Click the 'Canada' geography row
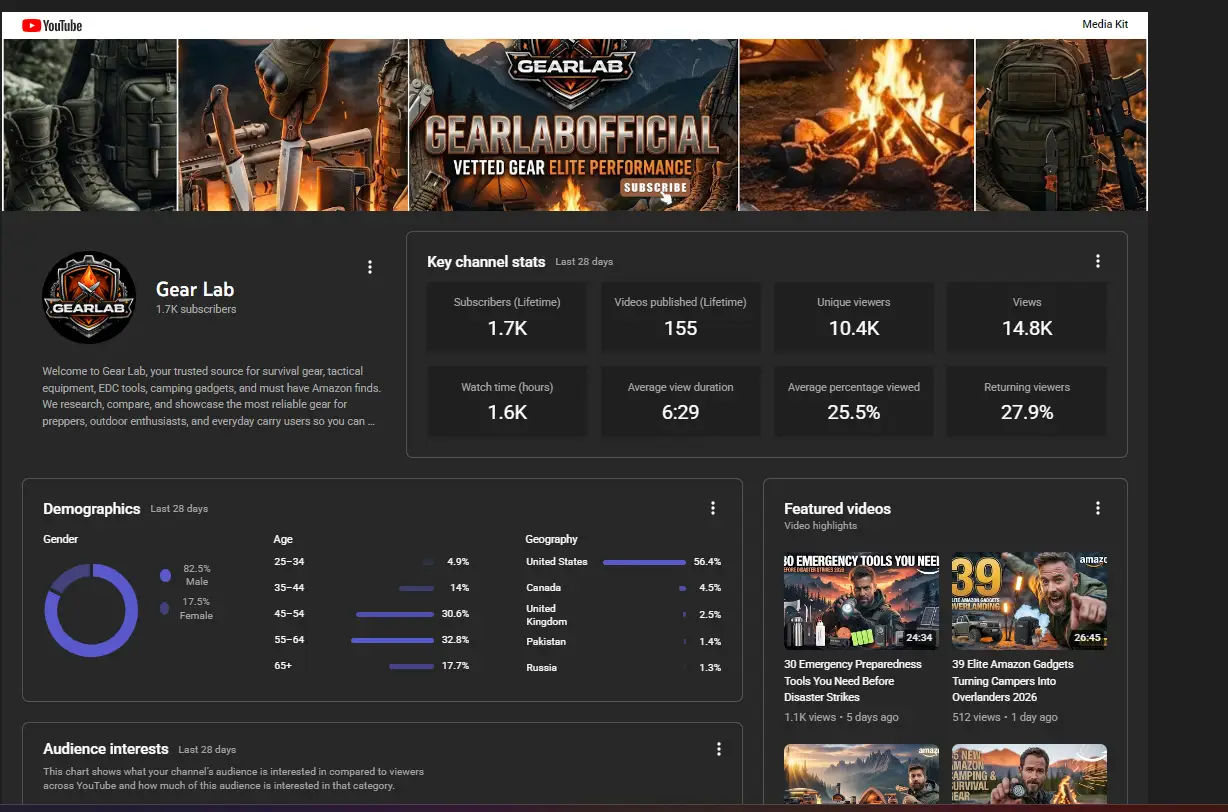 click(623, 588)
